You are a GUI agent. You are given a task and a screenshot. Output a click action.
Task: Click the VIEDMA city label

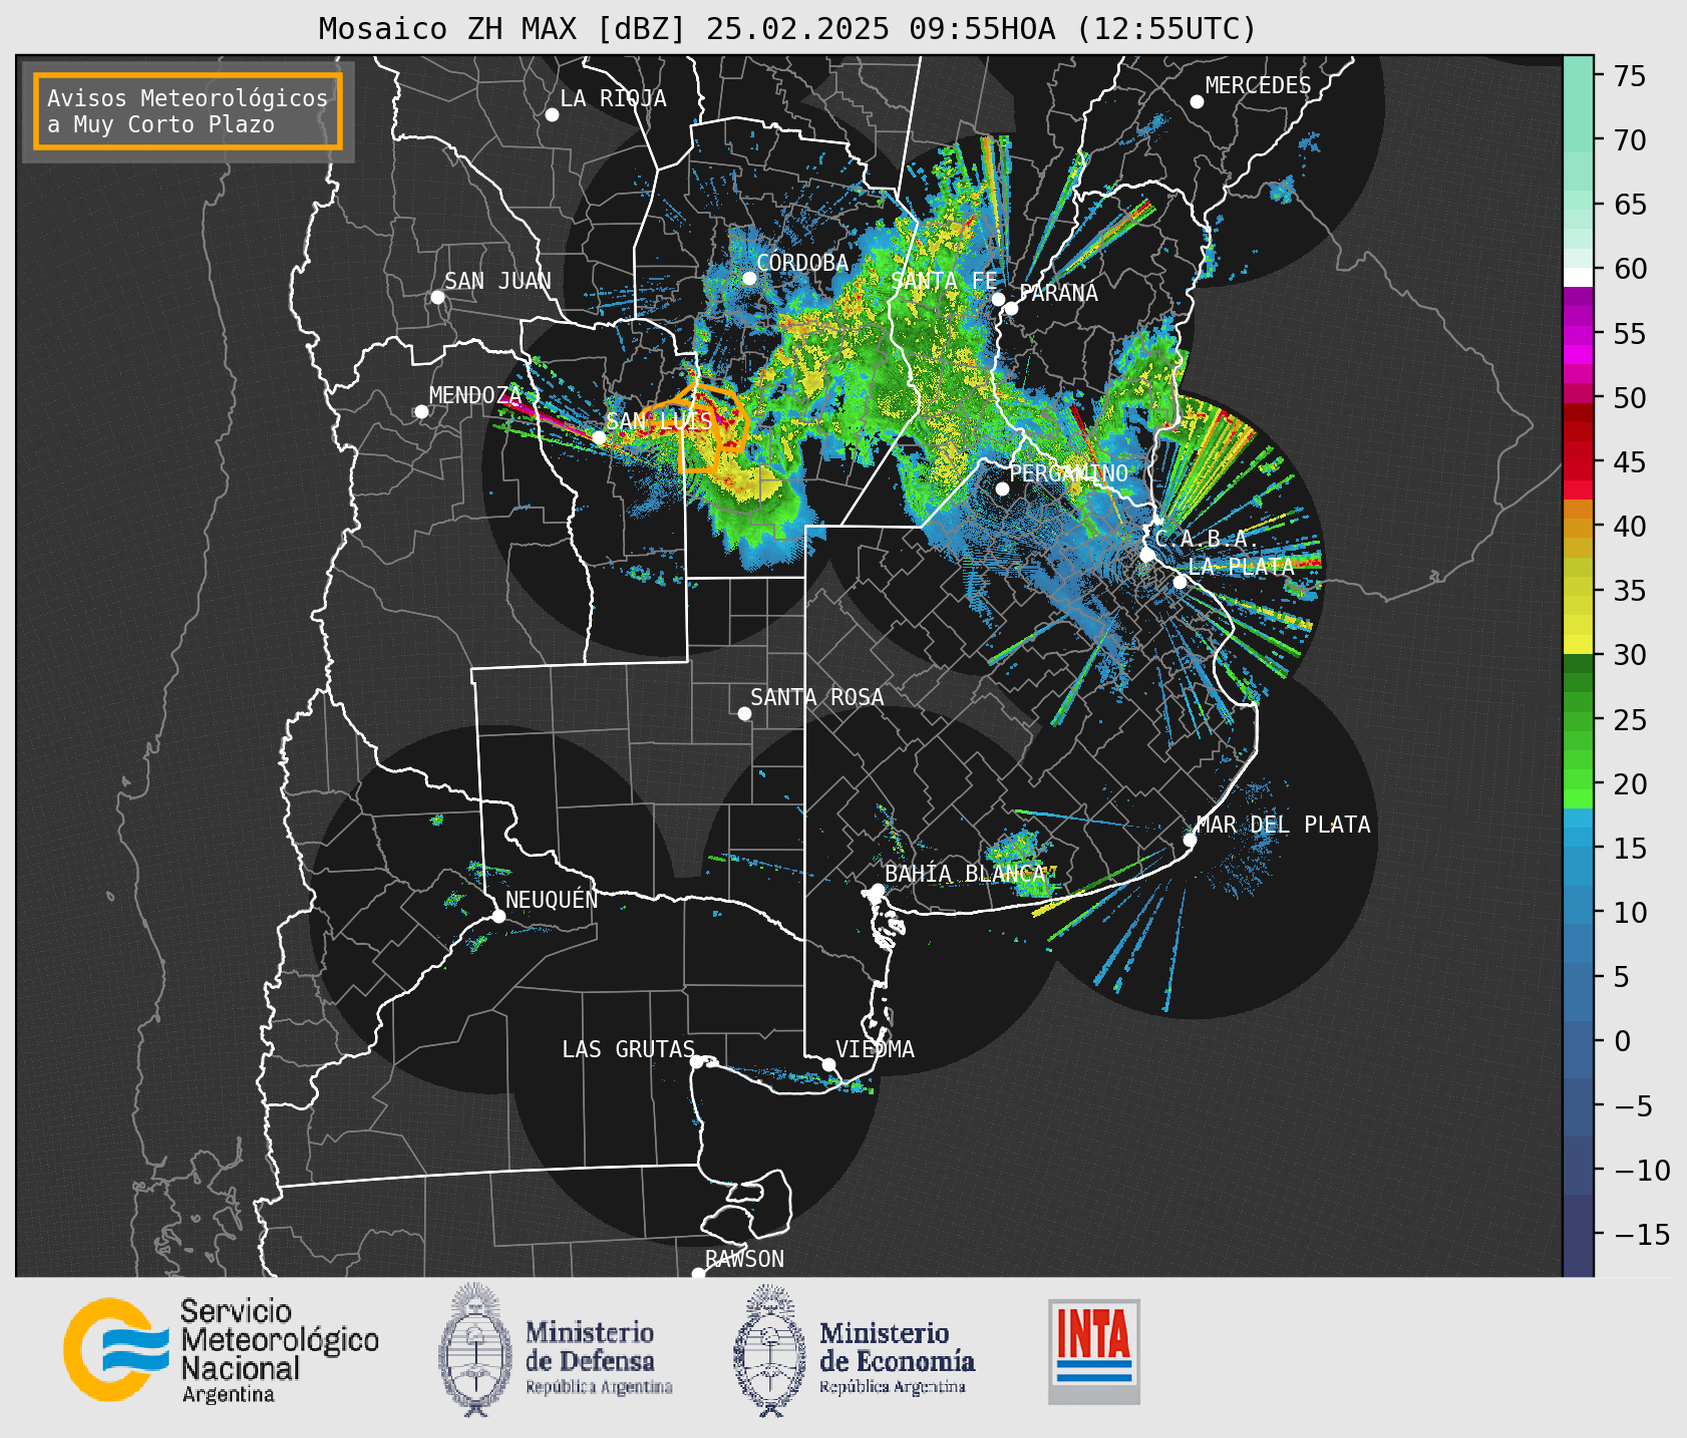point(875,1049)
